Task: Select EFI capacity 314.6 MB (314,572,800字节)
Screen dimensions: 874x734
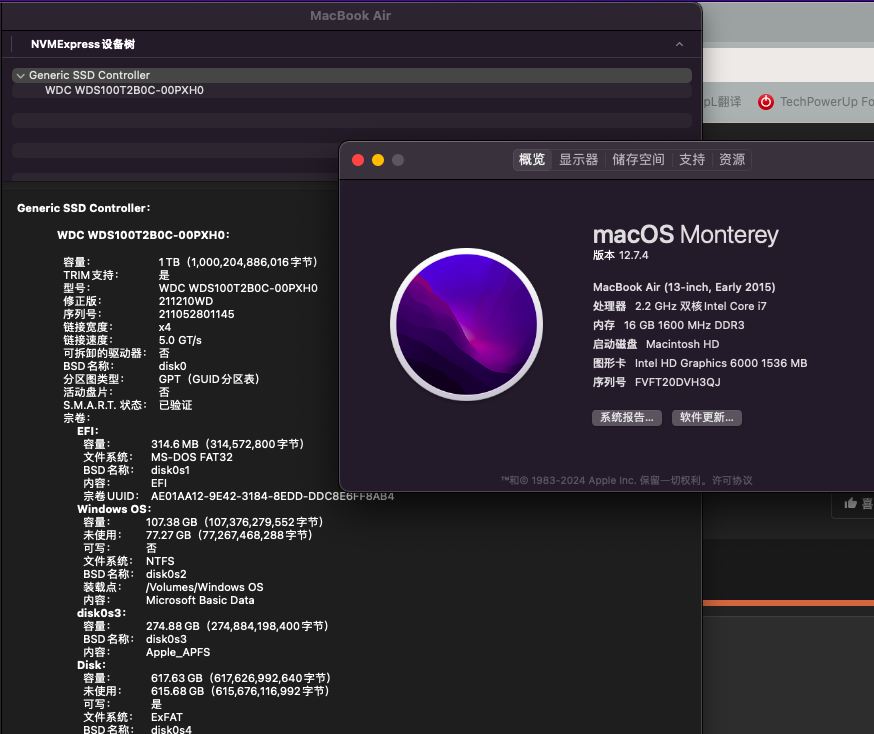Action: click(x=227, y=444)
